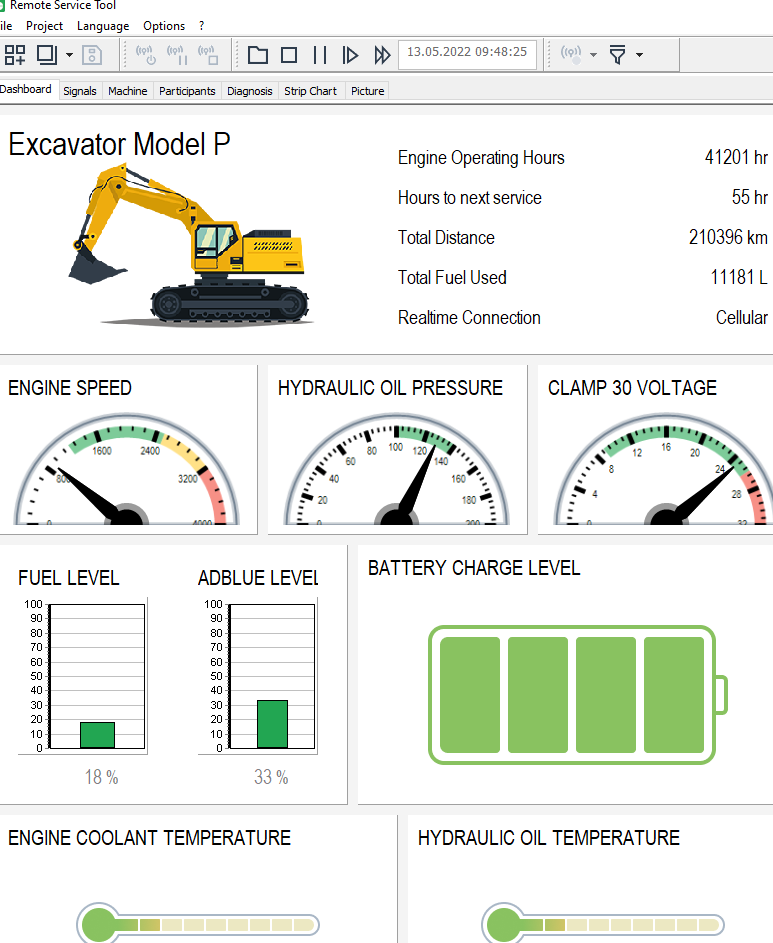Click the excavator picture

point(188,245)
